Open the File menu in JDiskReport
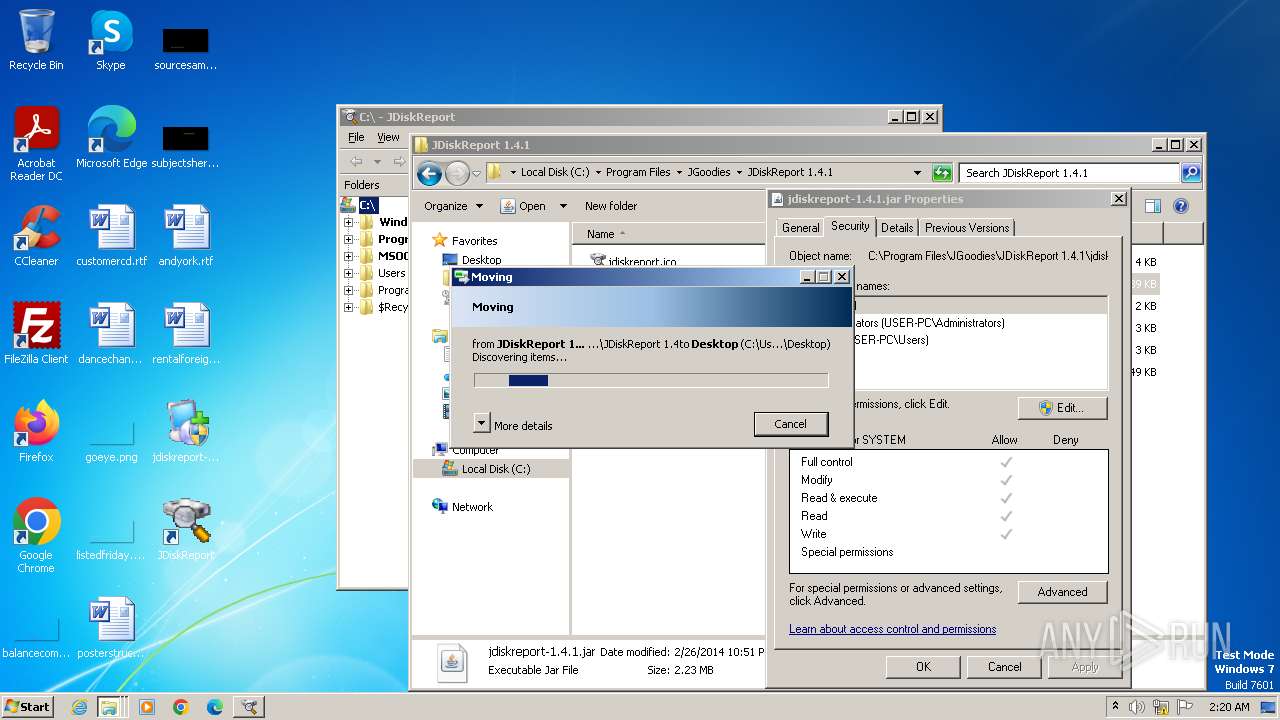The width and height of the screenshot is (1280, 720). pyautogui.click(x=356, y=137)
